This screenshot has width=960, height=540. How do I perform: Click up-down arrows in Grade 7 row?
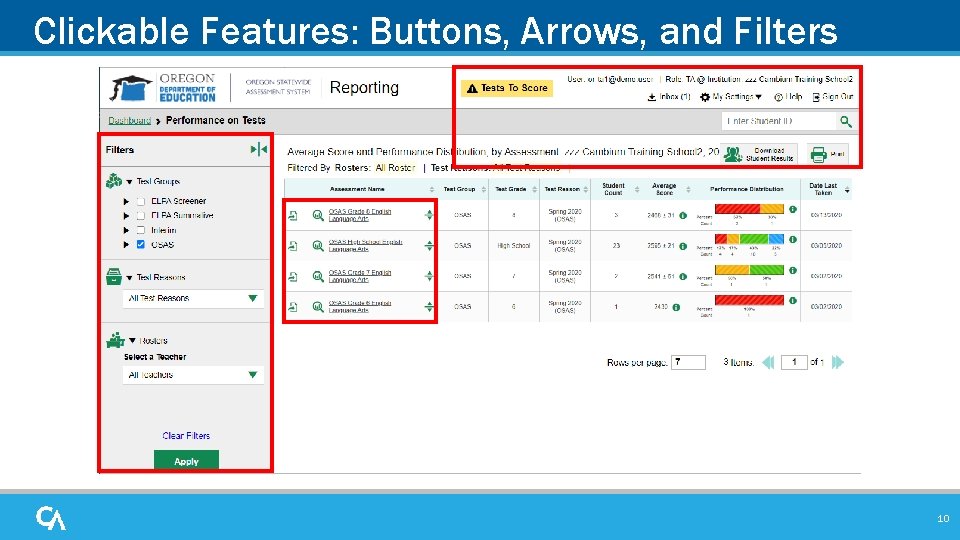coord(429,276)
